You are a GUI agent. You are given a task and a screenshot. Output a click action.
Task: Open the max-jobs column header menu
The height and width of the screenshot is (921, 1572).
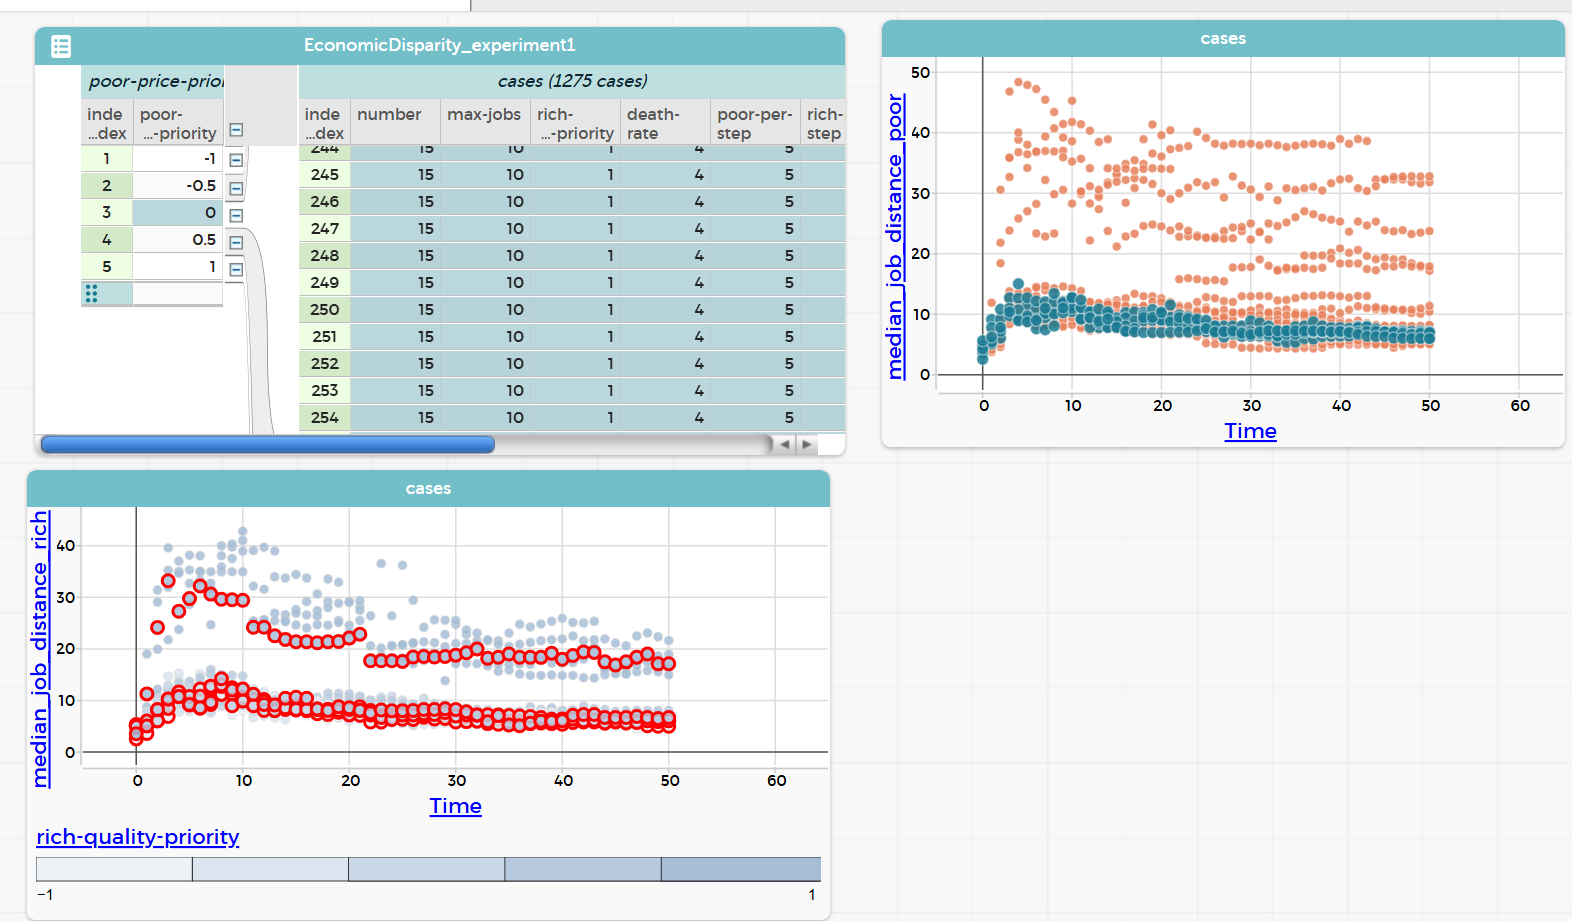pyautogui.click(x=484, y=115)
